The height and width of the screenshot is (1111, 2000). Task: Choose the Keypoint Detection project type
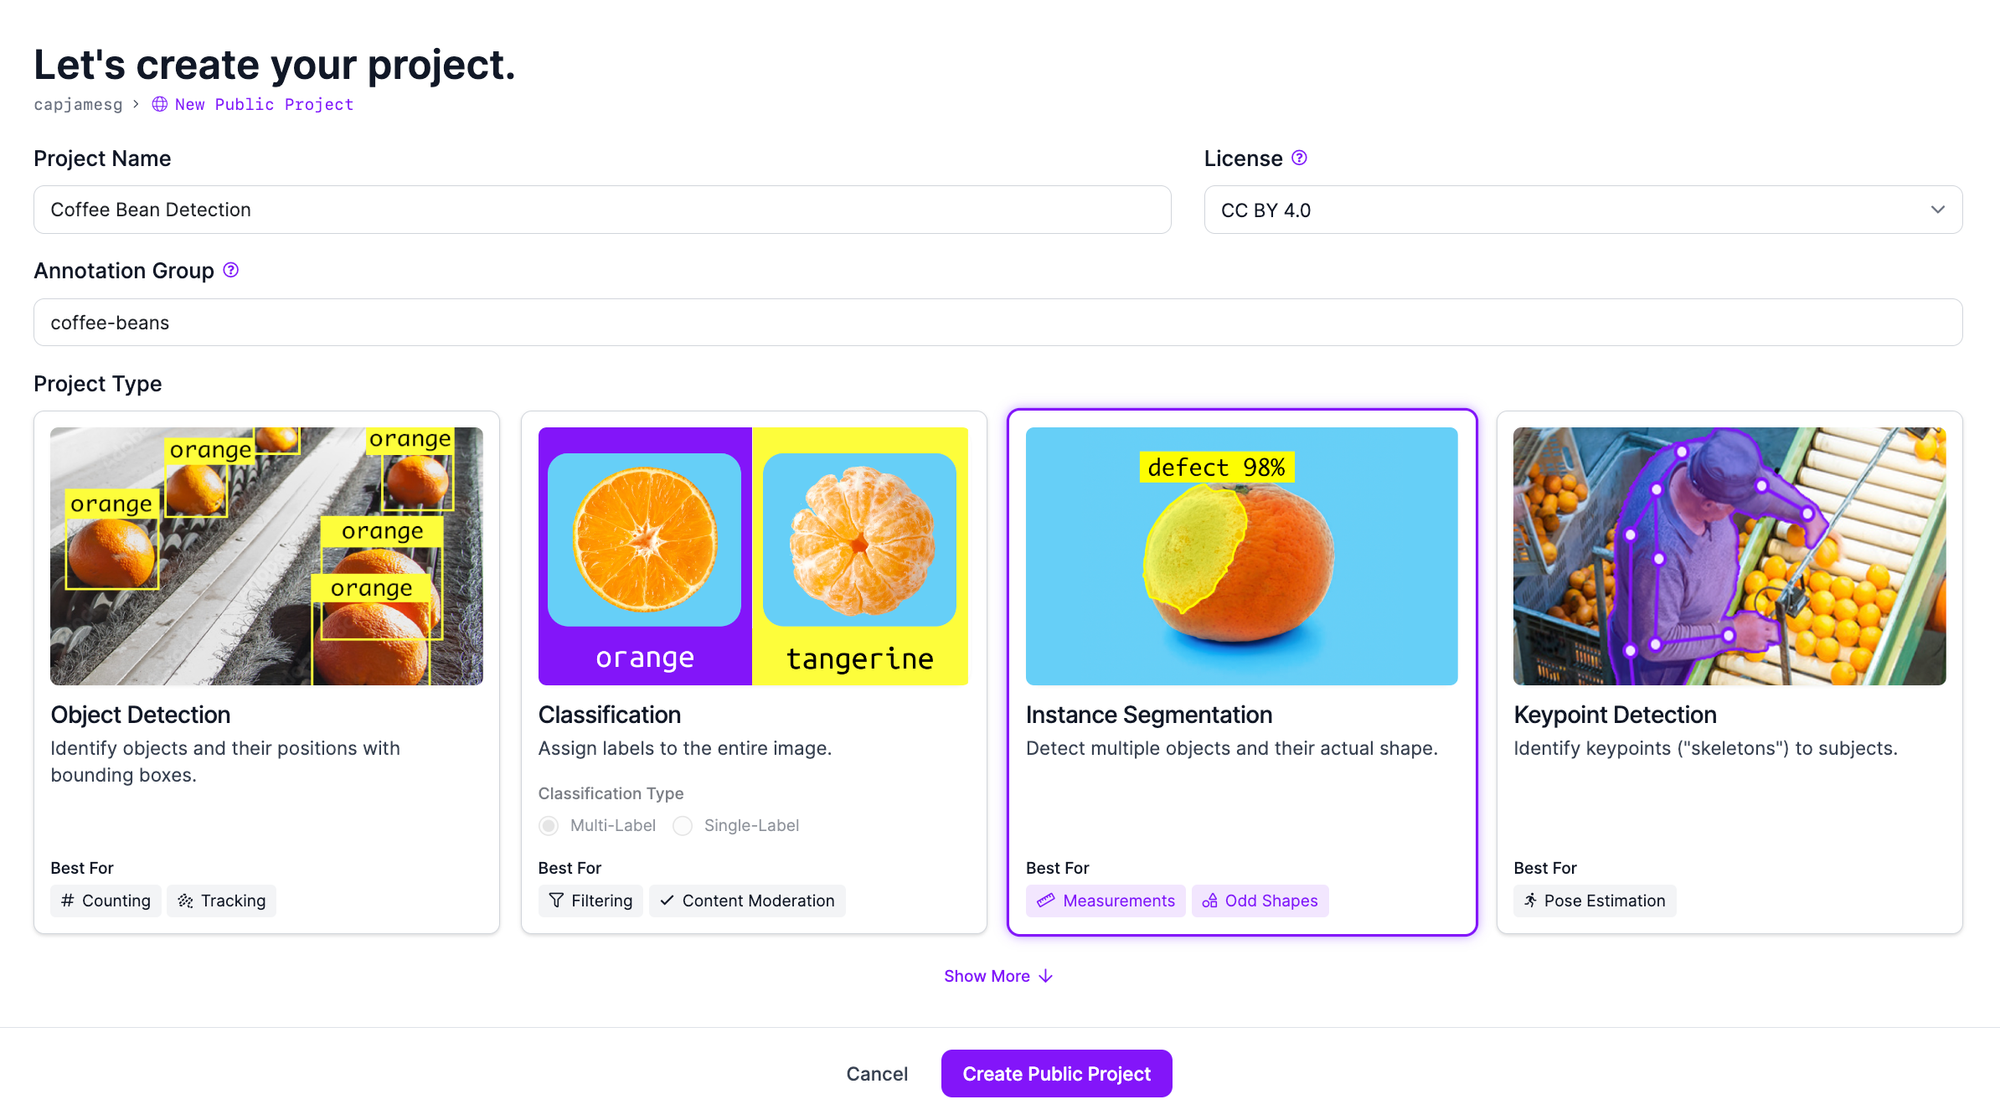pos(1730,673)
